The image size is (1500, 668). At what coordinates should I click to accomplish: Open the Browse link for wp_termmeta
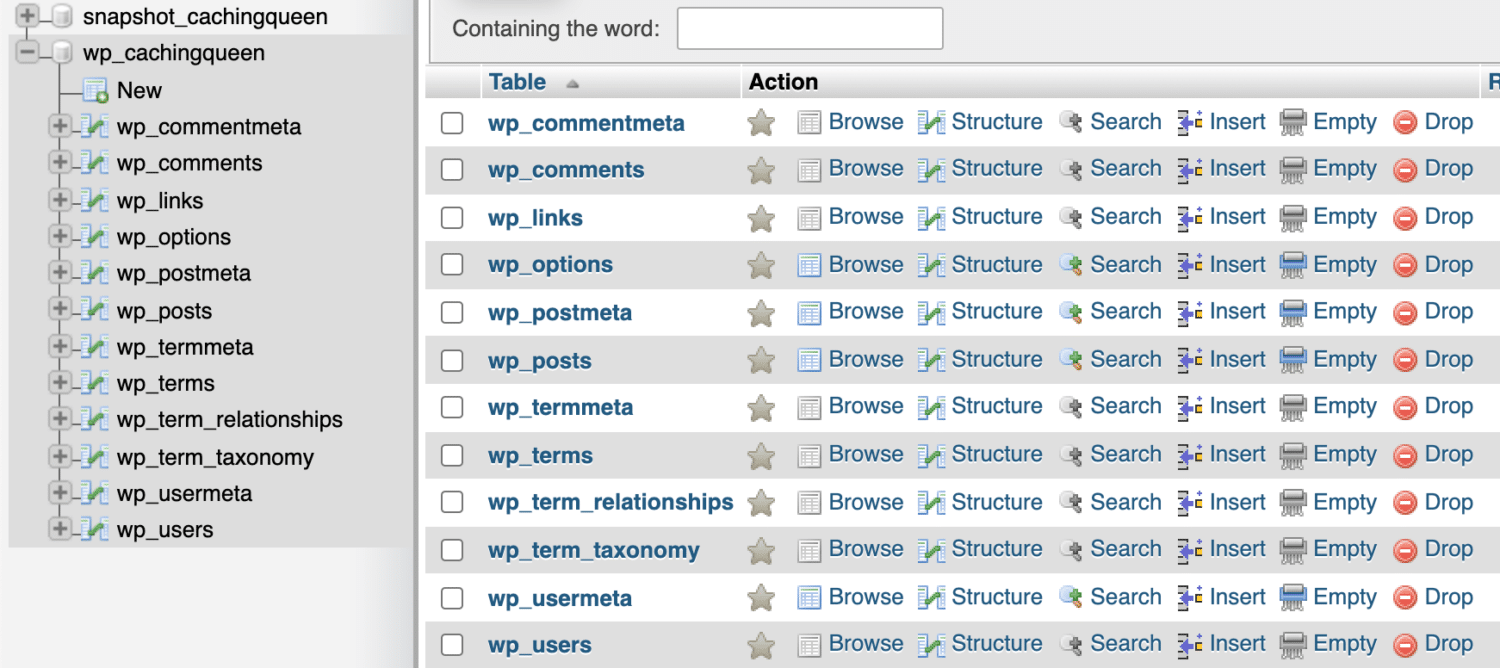click(x=866, y=407)
